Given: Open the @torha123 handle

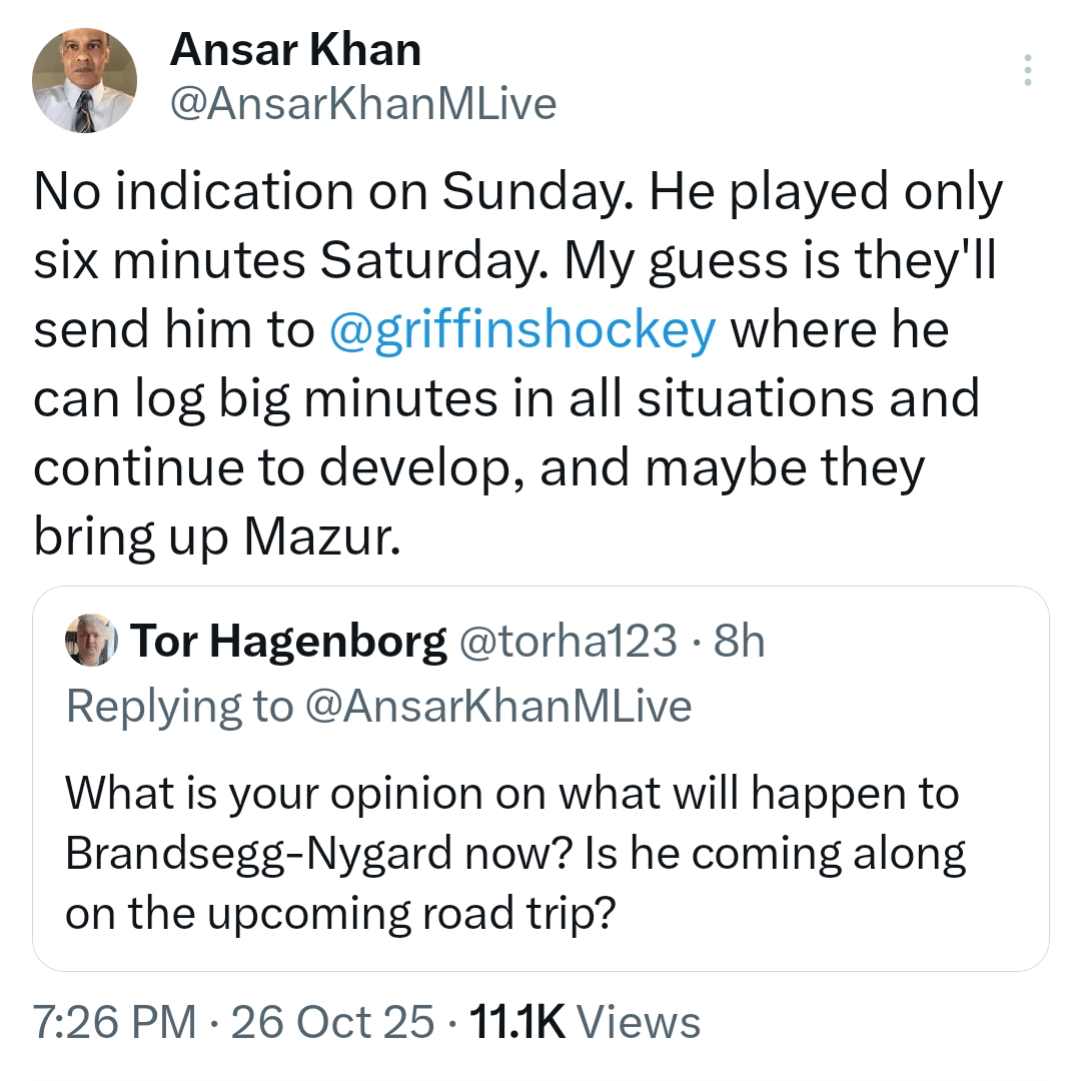Looking at the screenshot, I should (566, 642).
